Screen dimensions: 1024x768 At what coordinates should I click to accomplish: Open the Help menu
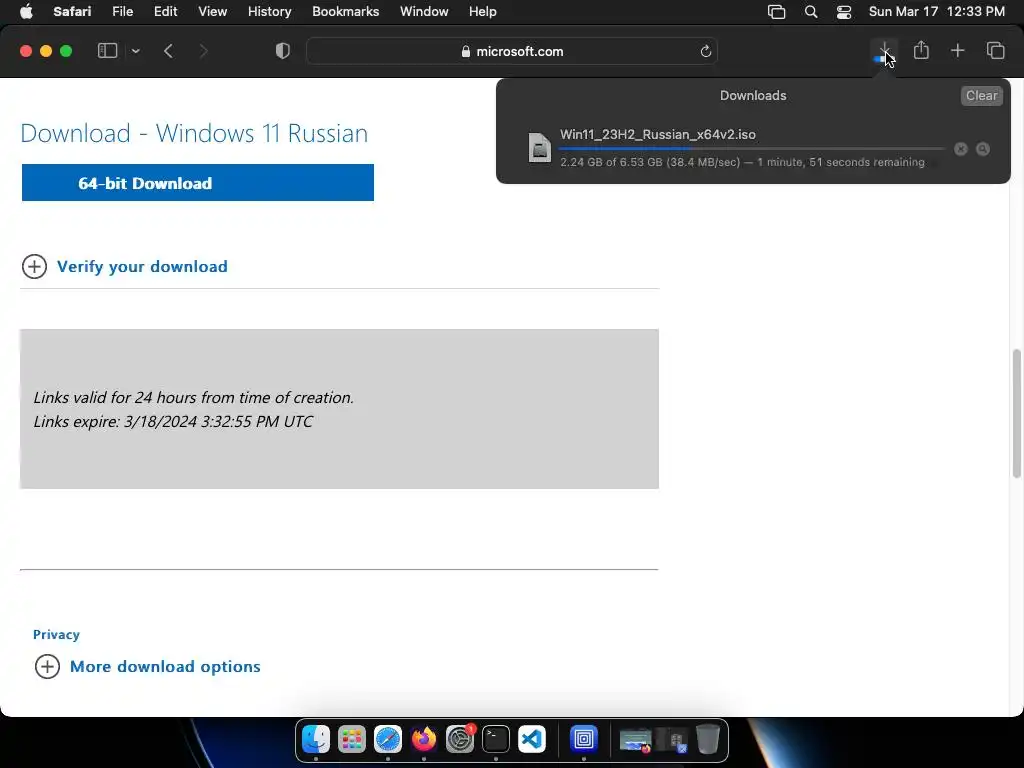pos(483,12)
